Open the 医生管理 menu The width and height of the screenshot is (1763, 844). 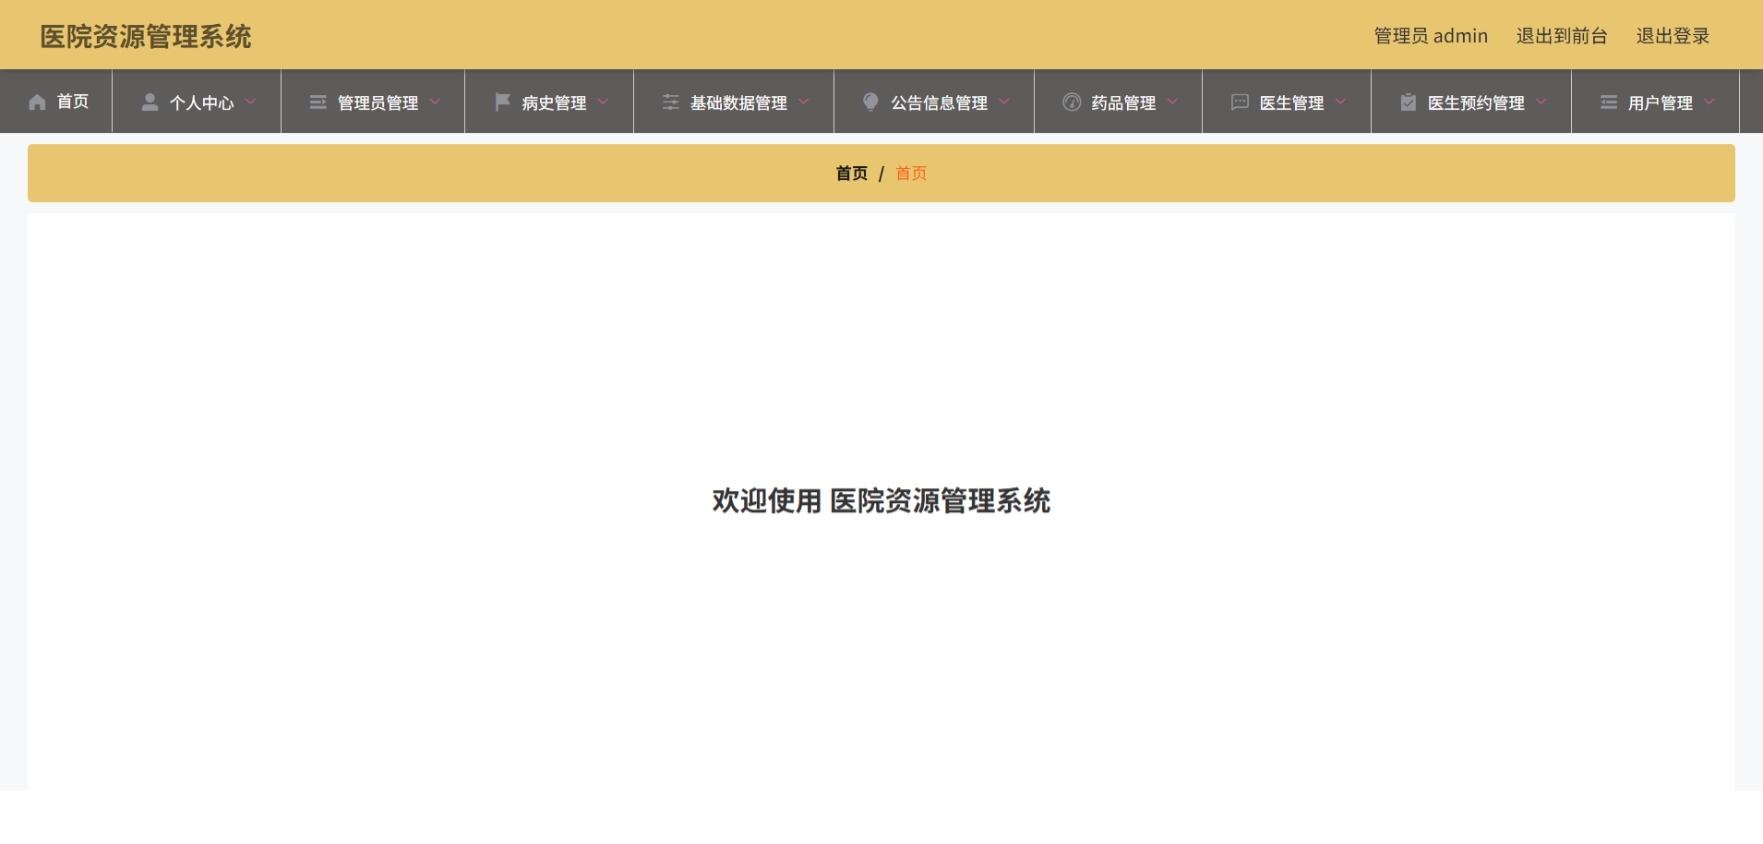1287,102
